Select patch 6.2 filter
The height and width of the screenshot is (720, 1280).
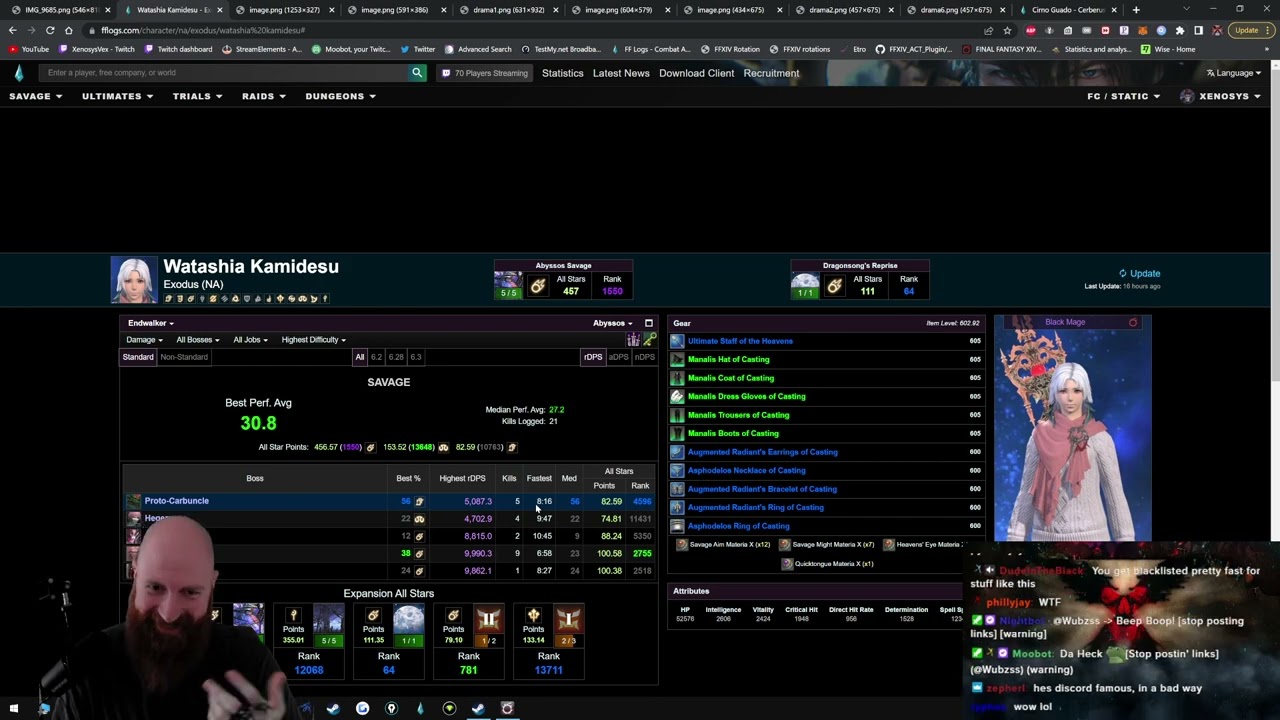point(376,357)
